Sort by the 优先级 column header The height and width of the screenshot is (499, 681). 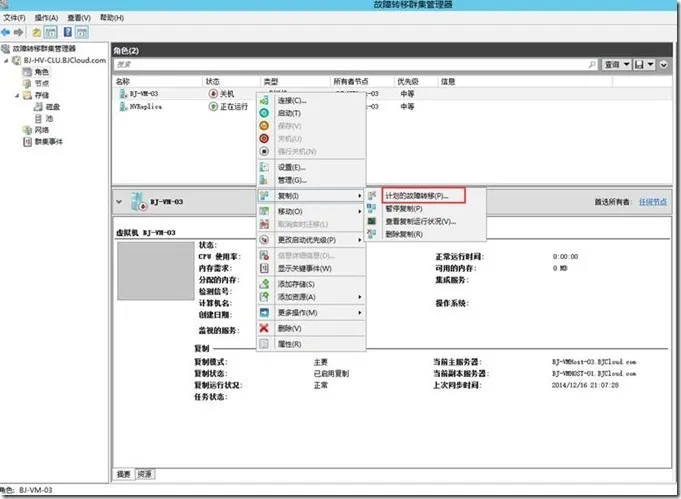[x=415, y=81]
